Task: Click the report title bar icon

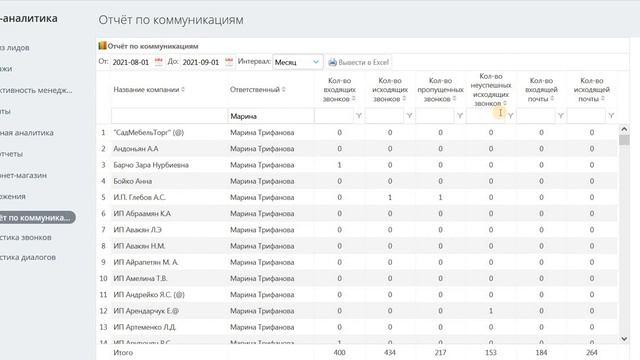Action: 102,46
